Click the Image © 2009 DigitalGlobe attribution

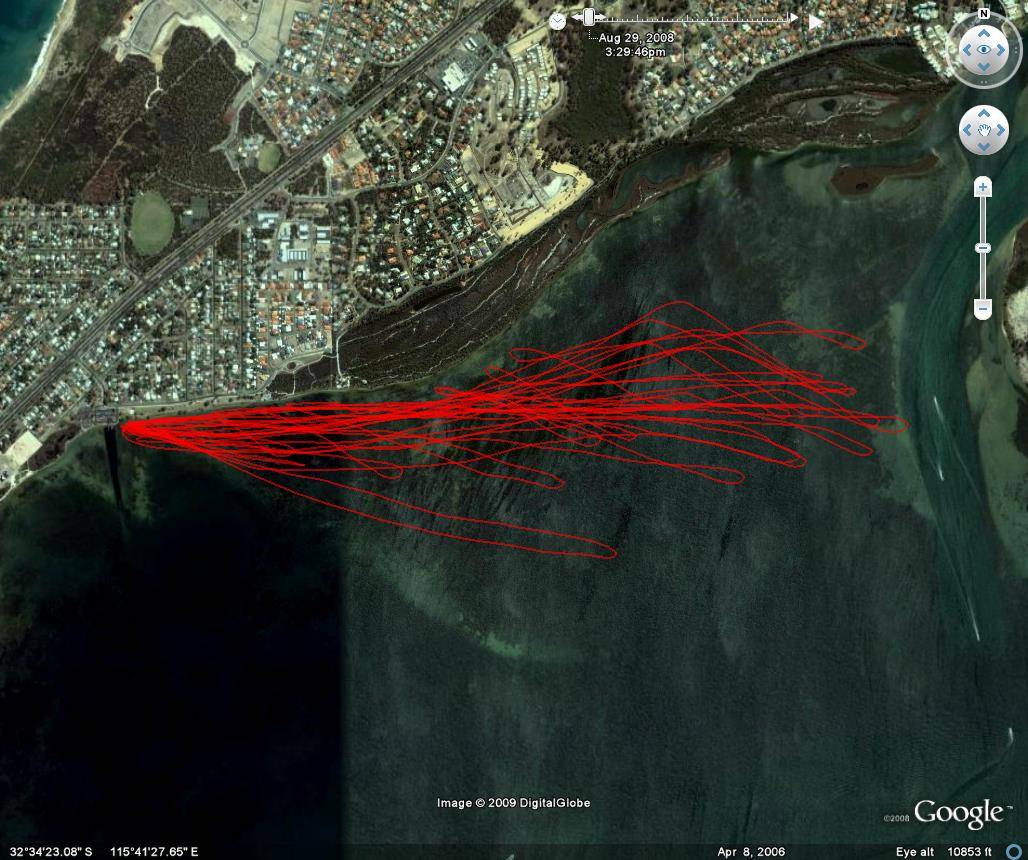(513, 803)
